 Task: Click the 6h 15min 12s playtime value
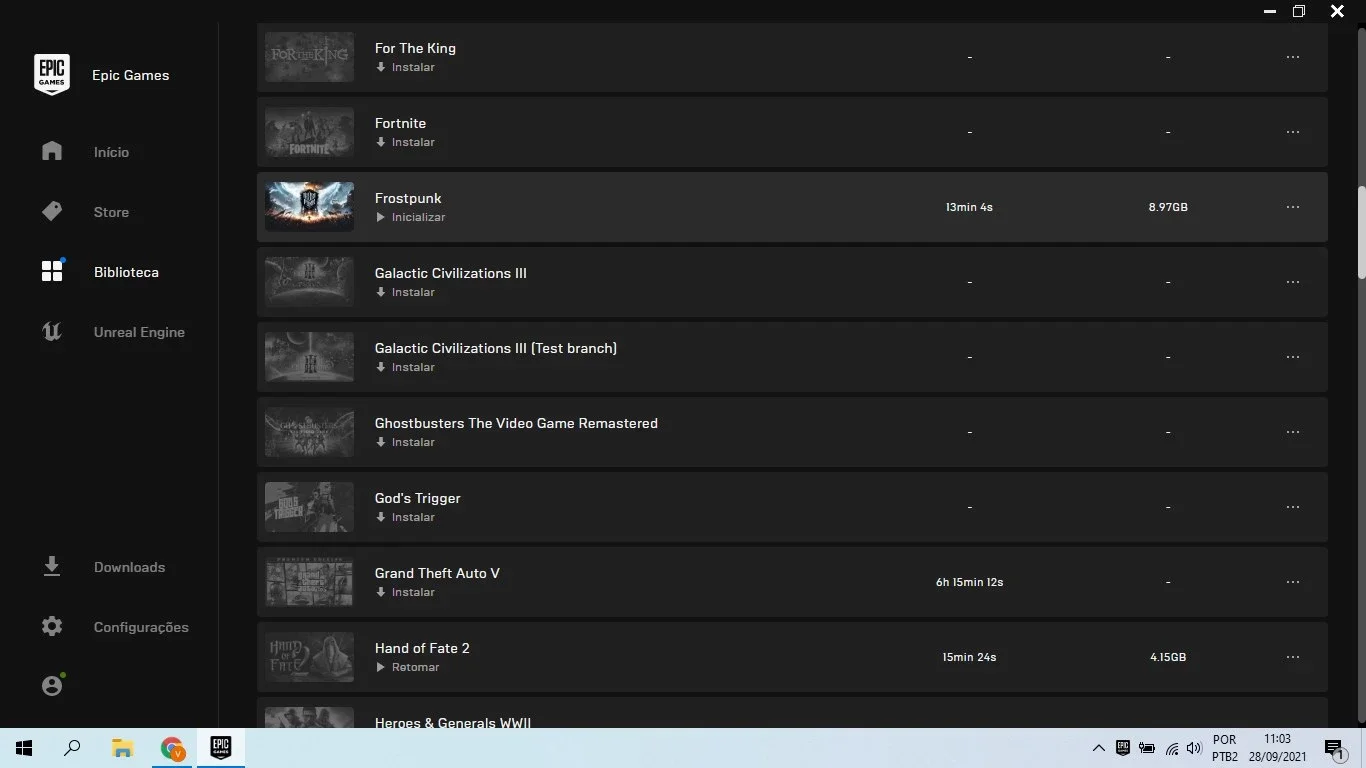point(969,582)
